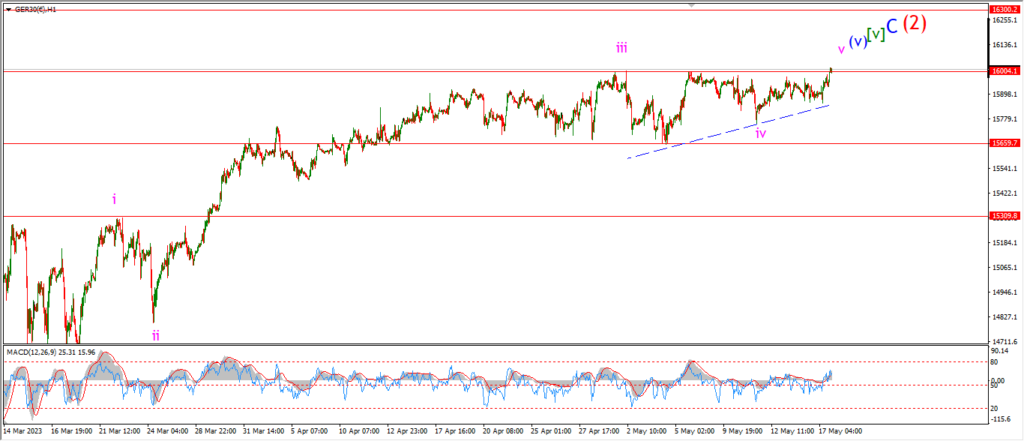Click the 16004.1 red price tag

point(1004,71)
